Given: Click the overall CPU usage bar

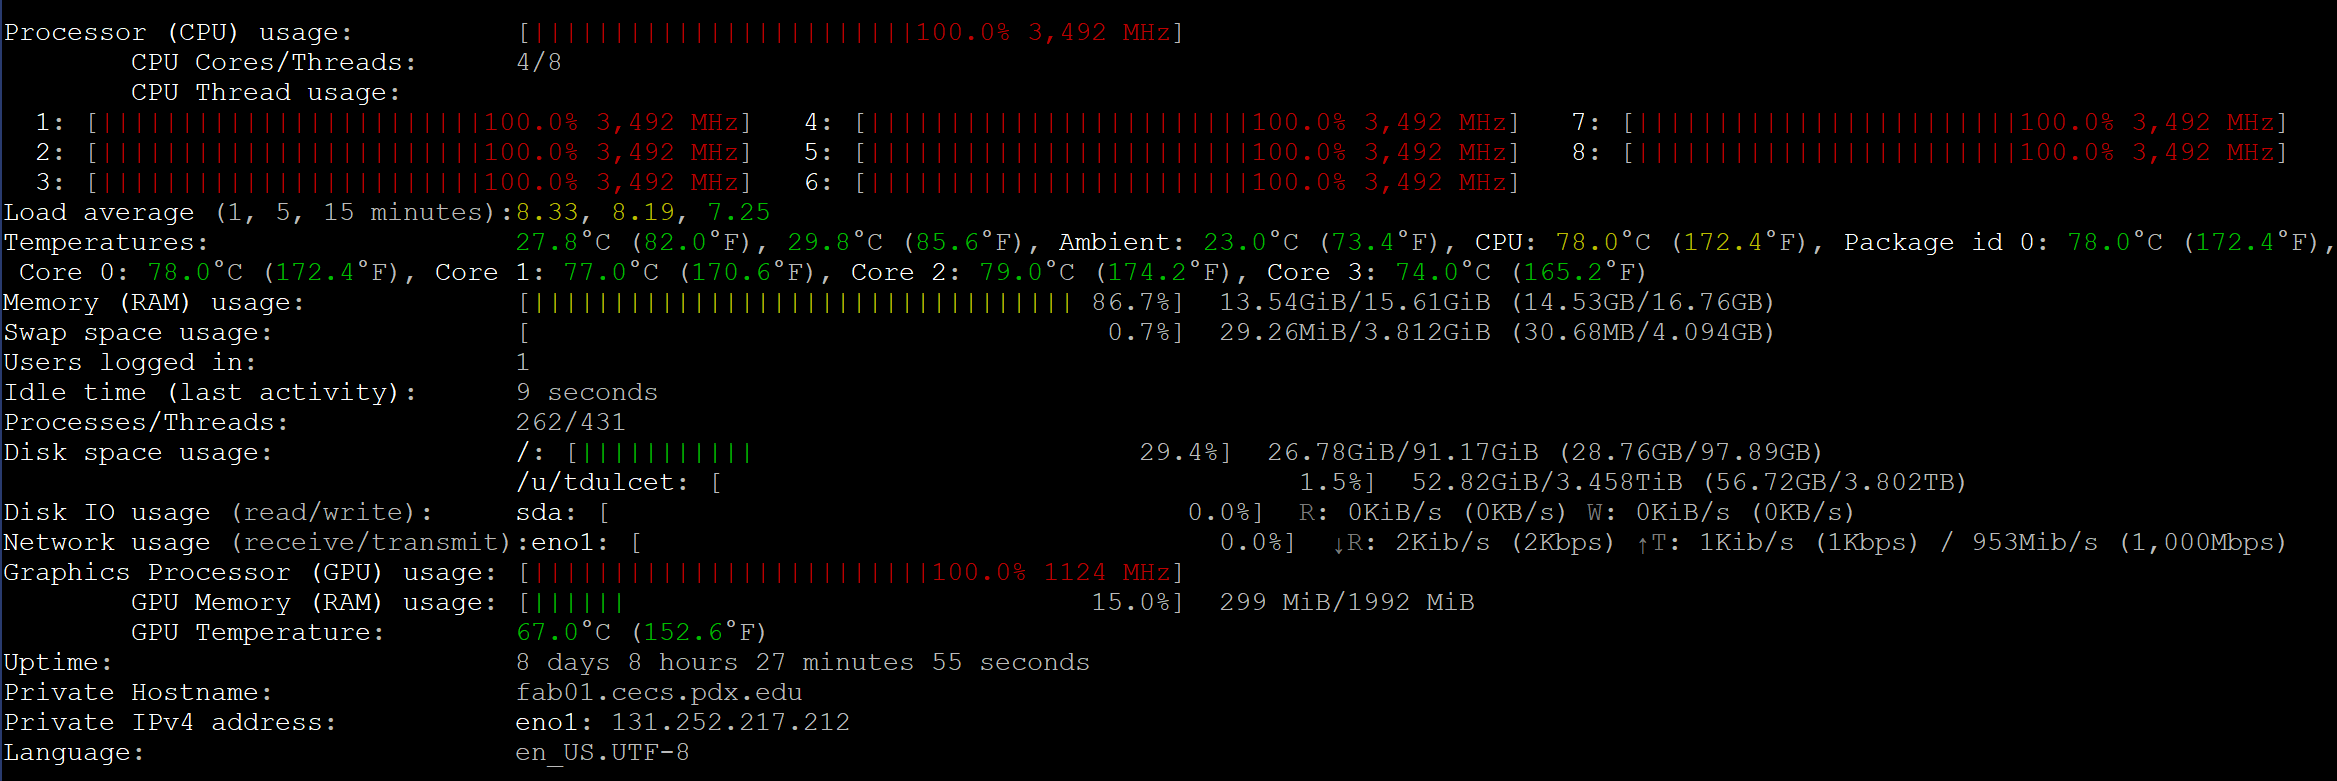Looking at the screenshot, I should (851, 32).
